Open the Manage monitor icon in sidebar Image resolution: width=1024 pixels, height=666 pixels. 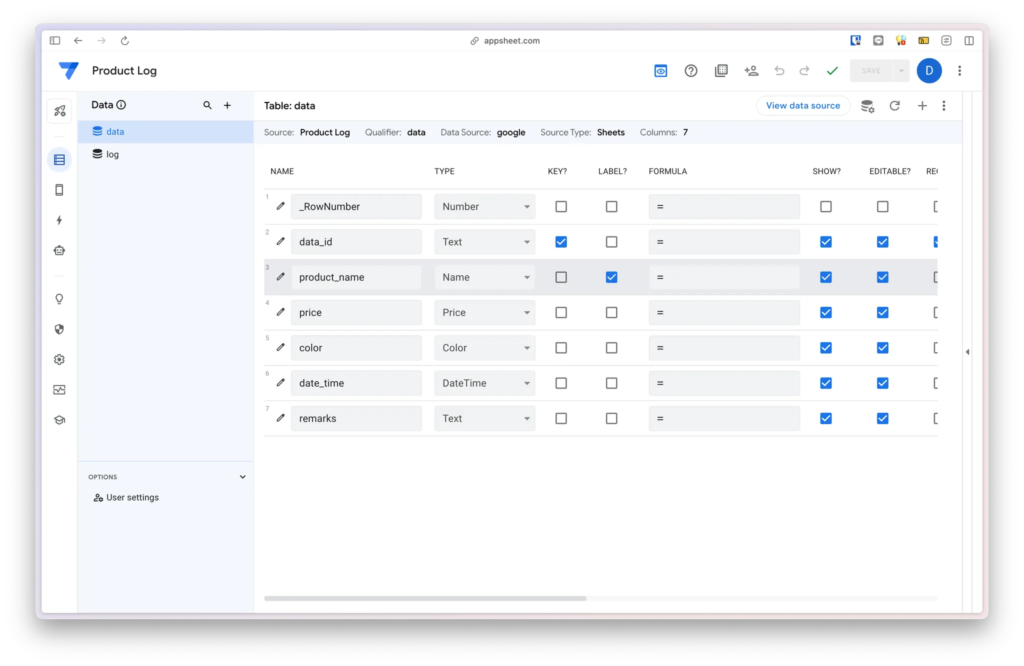point(59,390)
